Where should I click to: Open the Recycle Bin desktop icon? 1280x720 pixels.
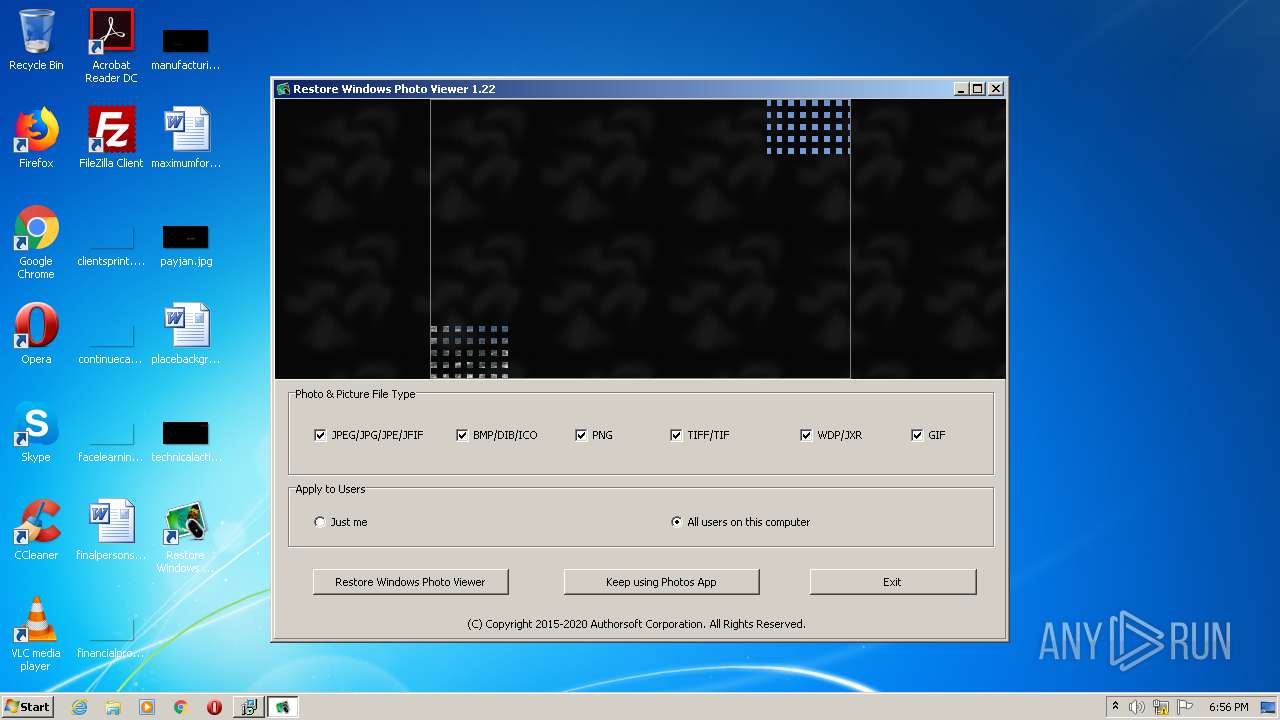point(36,41)
